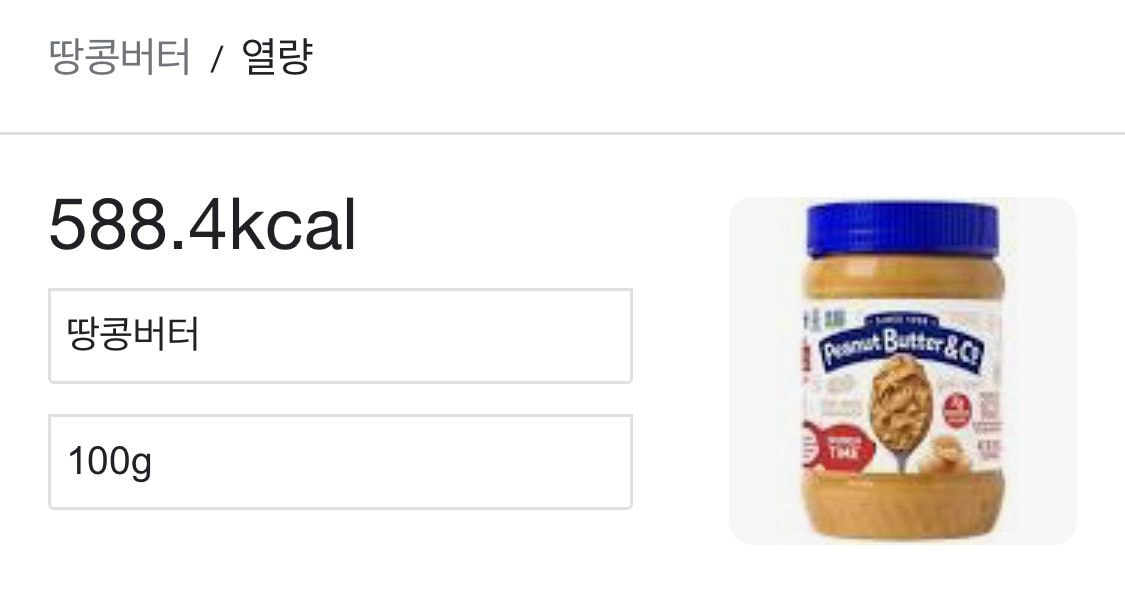Focus the 100g quantity field
Screen dimensions: 1125x592
pos(340,461)
